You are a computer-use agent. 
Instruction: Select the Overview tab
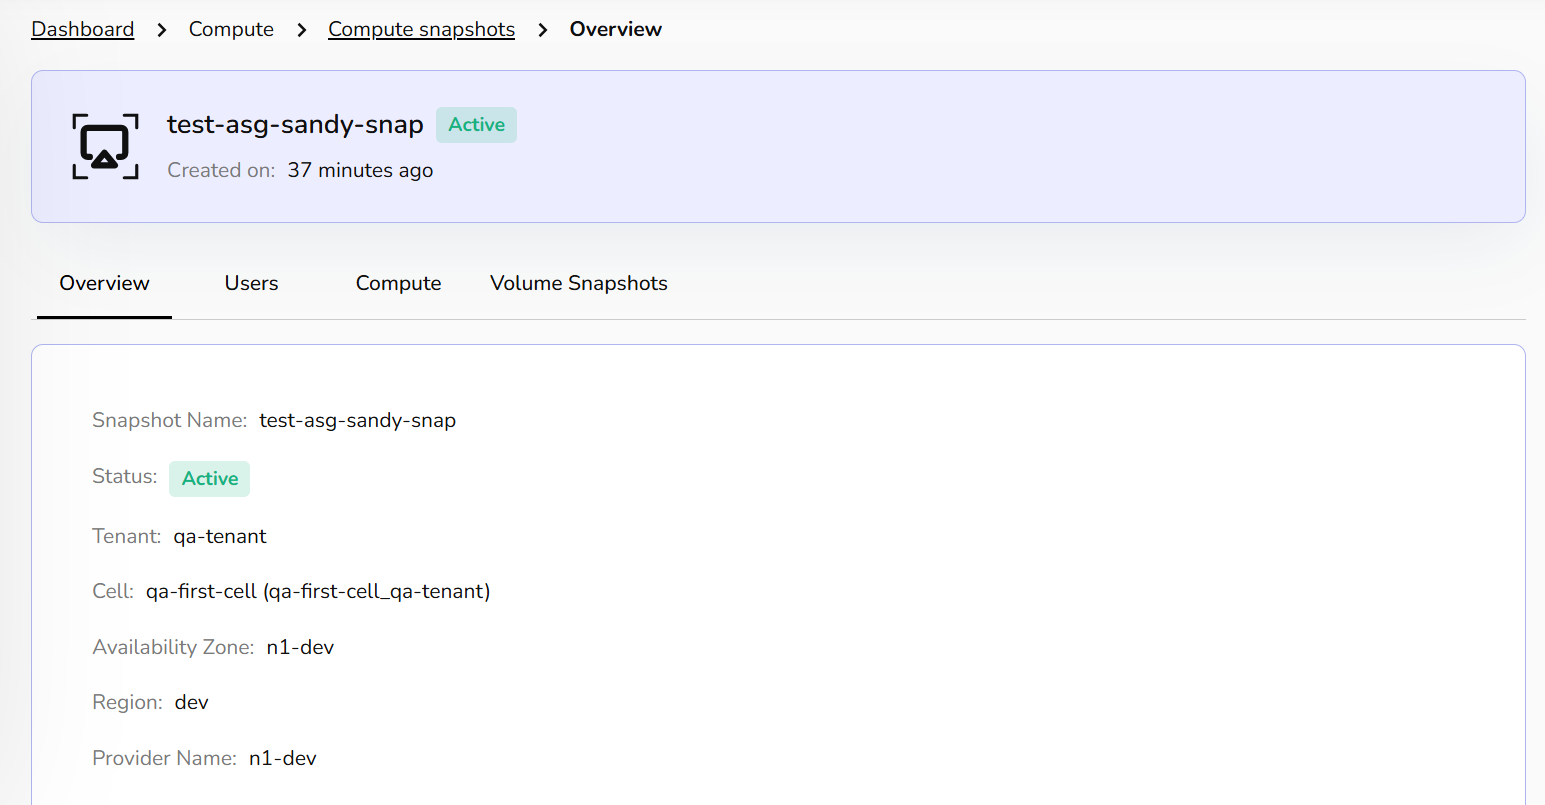click(x=104, y=283)
